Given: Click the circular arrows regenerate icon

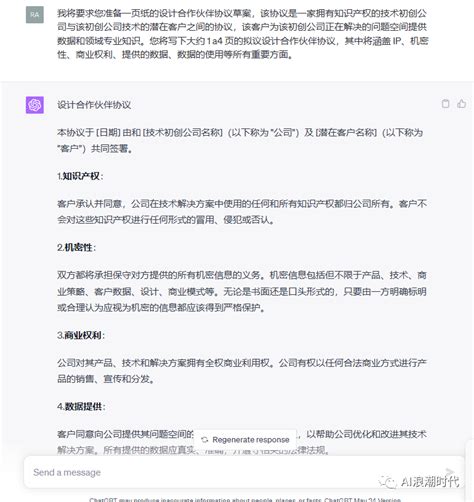Looking at the screenshot, I should click(205, 440).
